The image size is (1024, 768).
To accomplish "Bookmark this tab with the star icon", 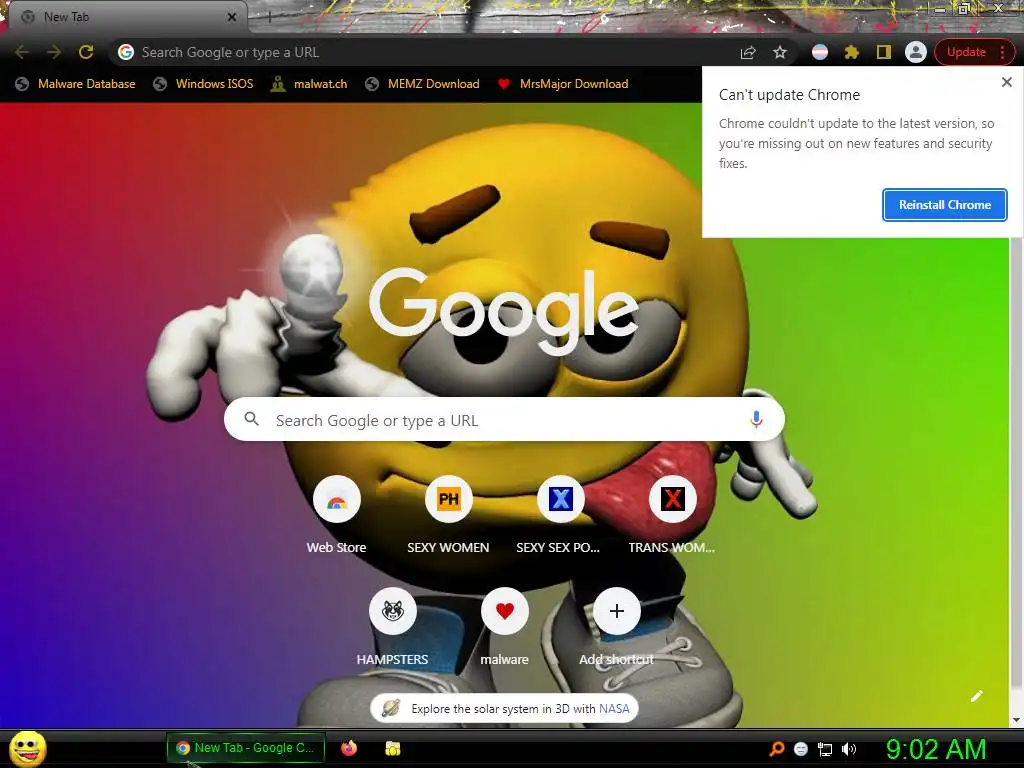I will (x=780, y=52).
